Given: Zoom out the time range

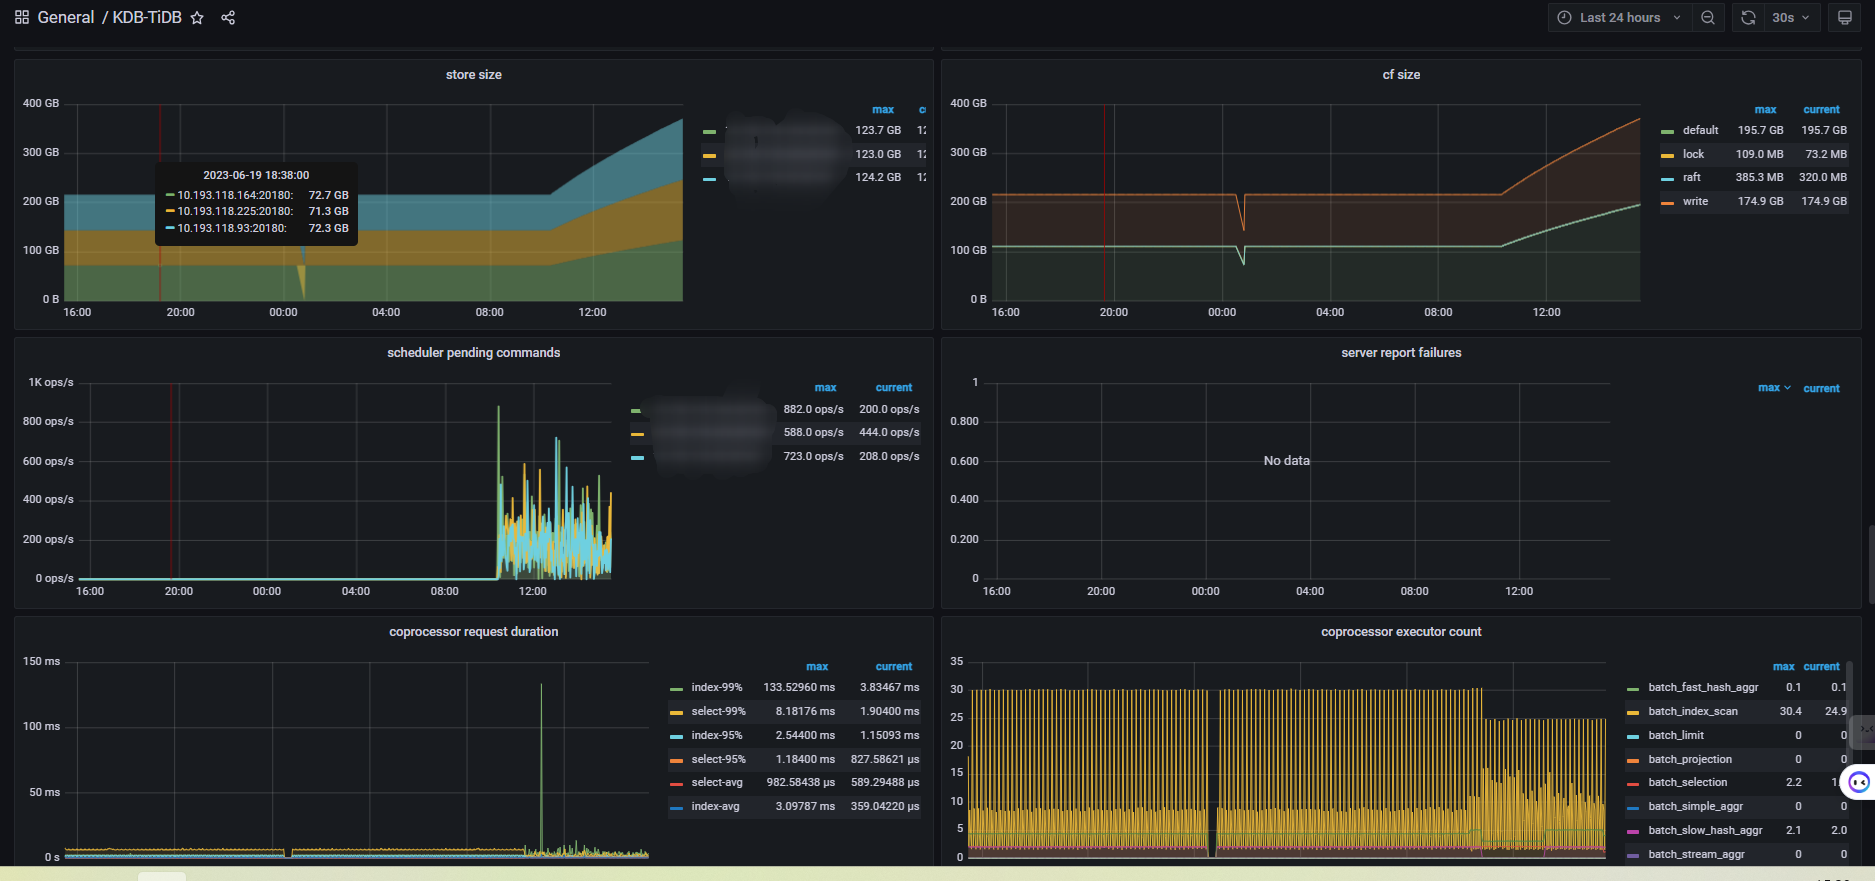Looking at the screenshot, I should tap(1708, 18).
